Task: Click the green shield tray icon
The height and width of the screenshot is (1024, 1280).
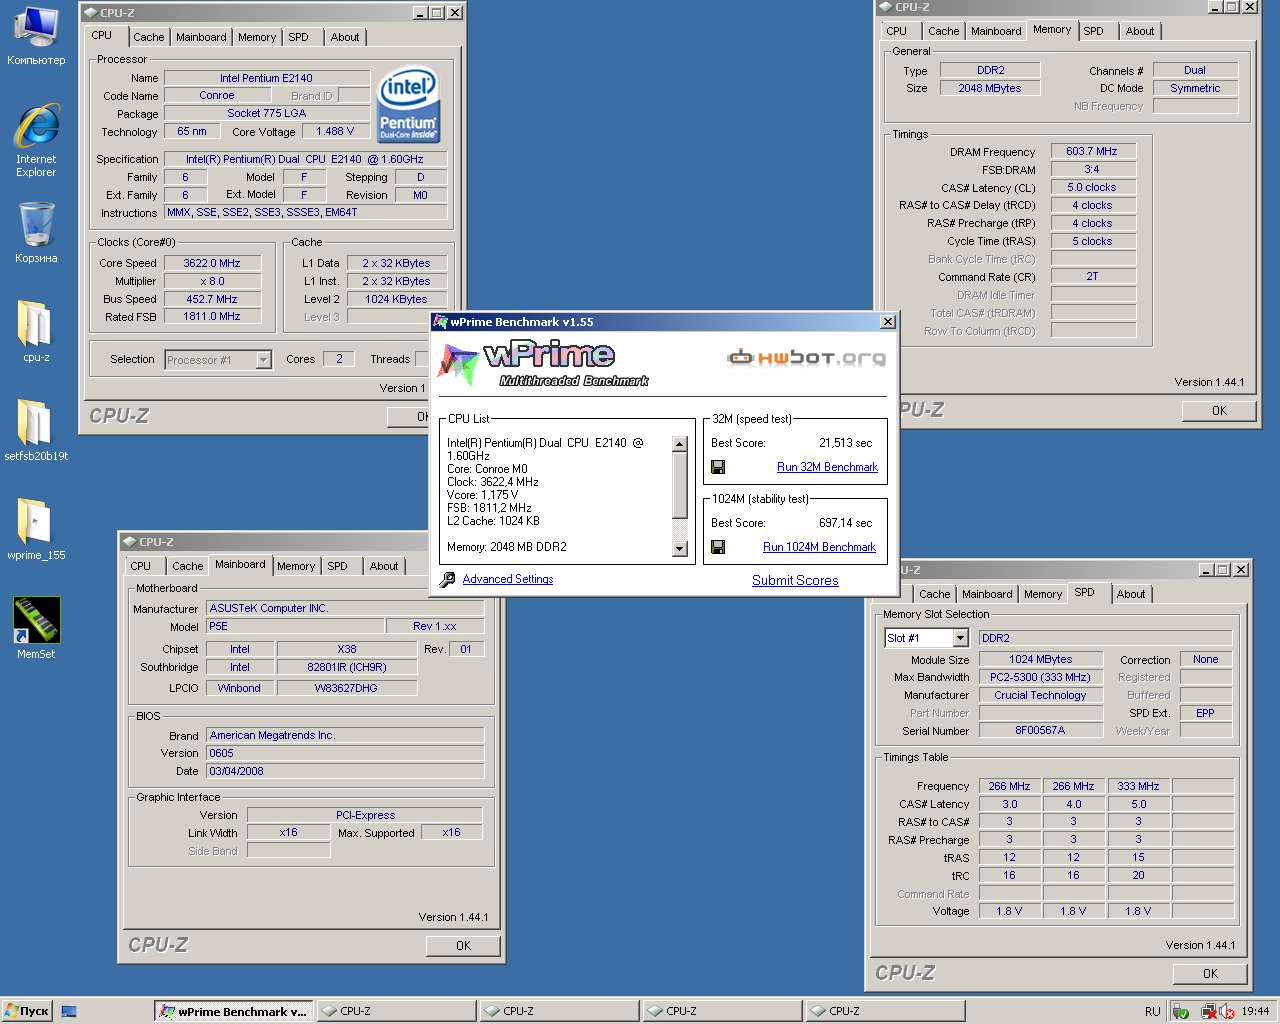Action: point(1180,1011)
